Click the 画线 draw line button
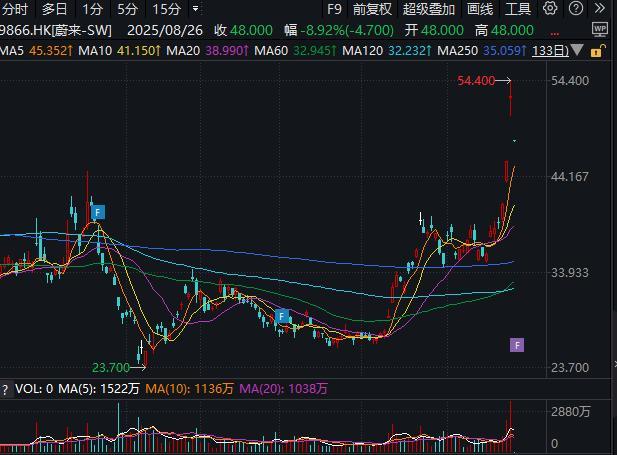 (480, 9)
